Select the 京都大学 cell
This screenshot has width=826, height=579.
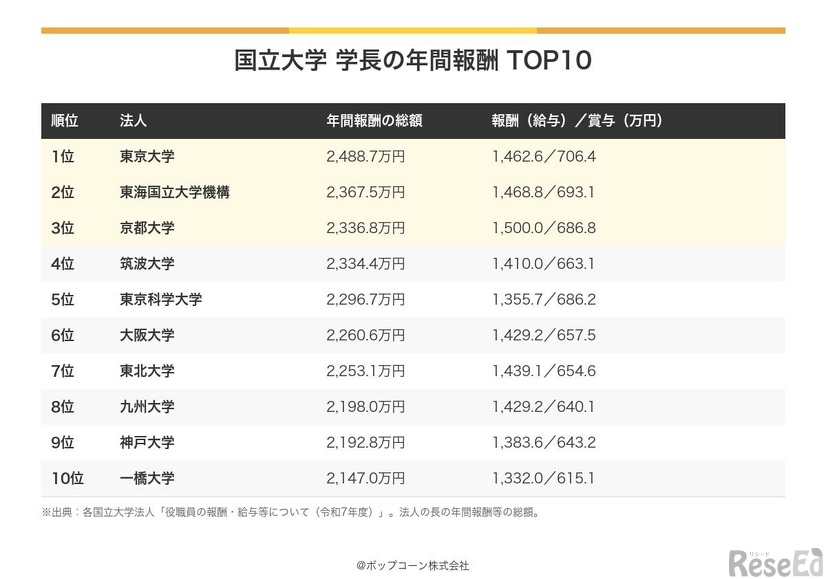[x=147, y=228]
